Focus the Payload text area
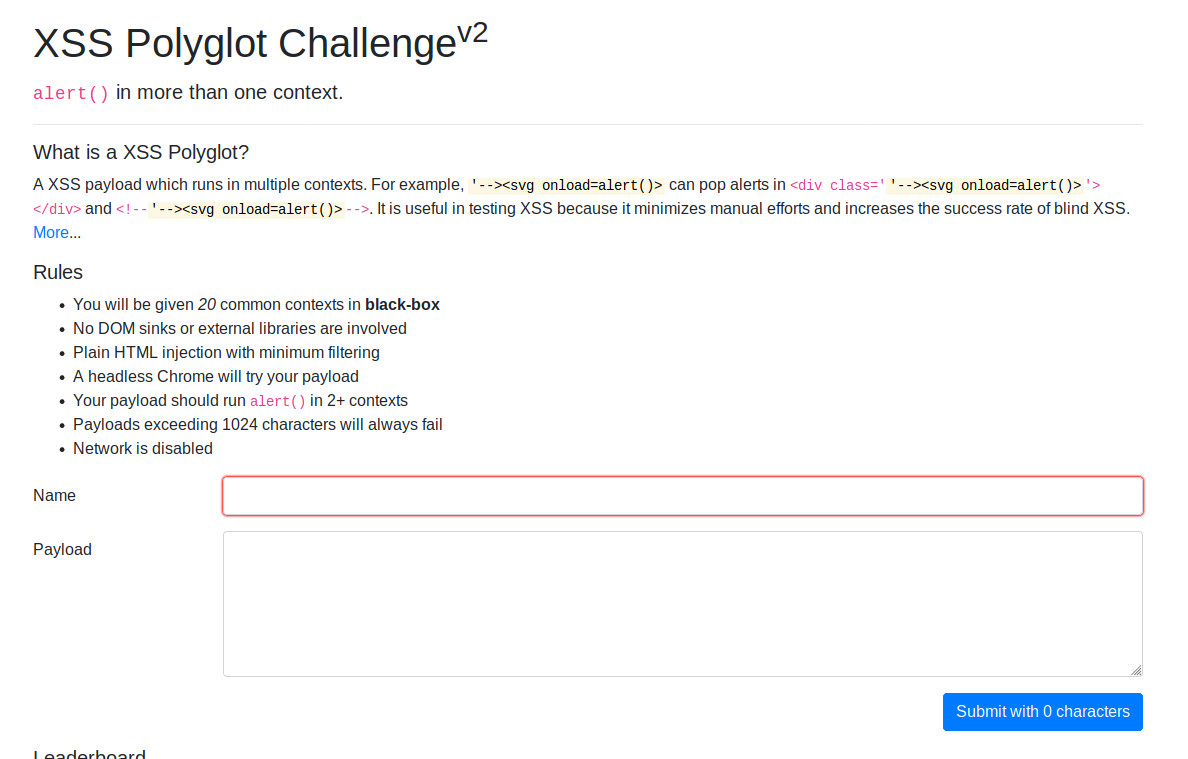The height and width of the screenshot is (759, 1188). point(682,603)
